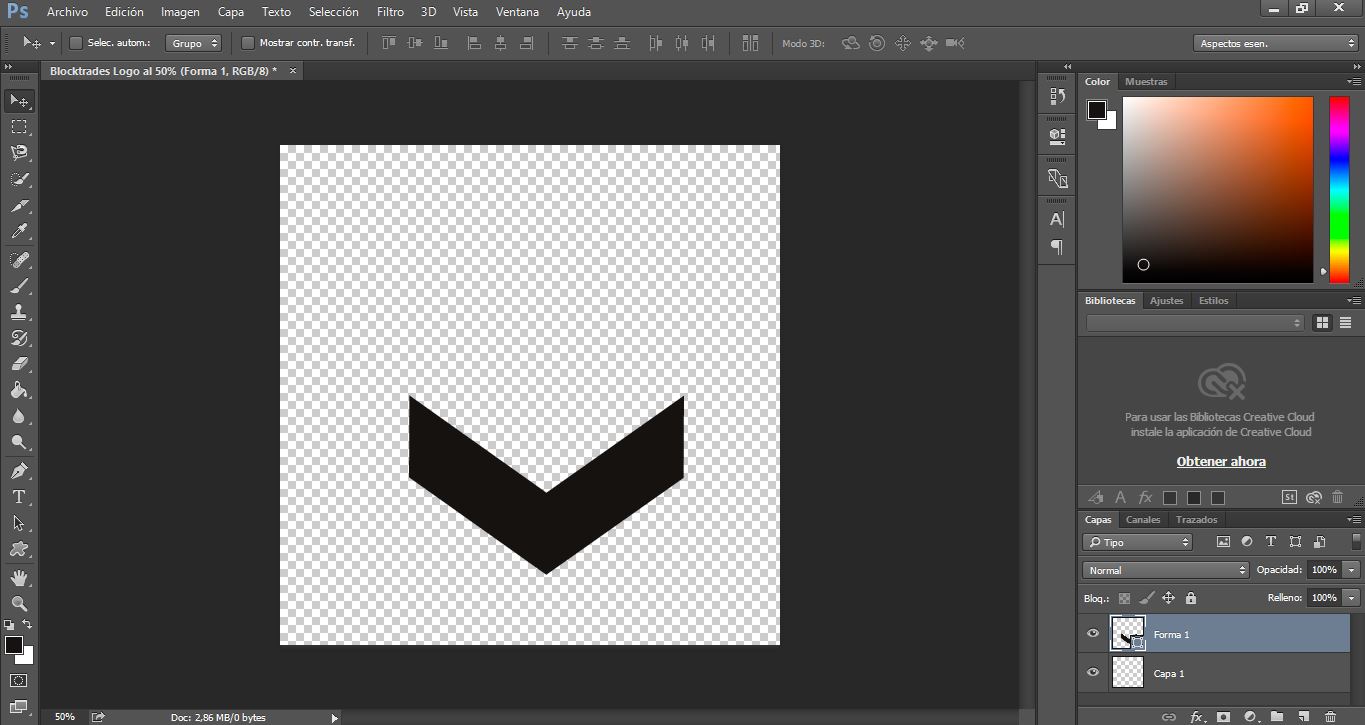Enable Selec. autom. checkbox

[x=75, y=43]
